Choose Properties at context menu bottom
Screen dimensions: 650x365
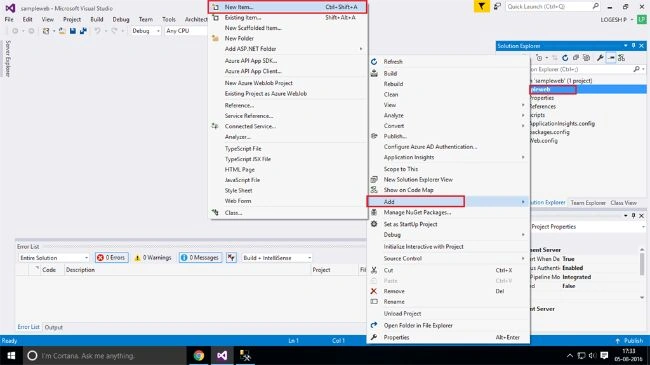point(448,337)
